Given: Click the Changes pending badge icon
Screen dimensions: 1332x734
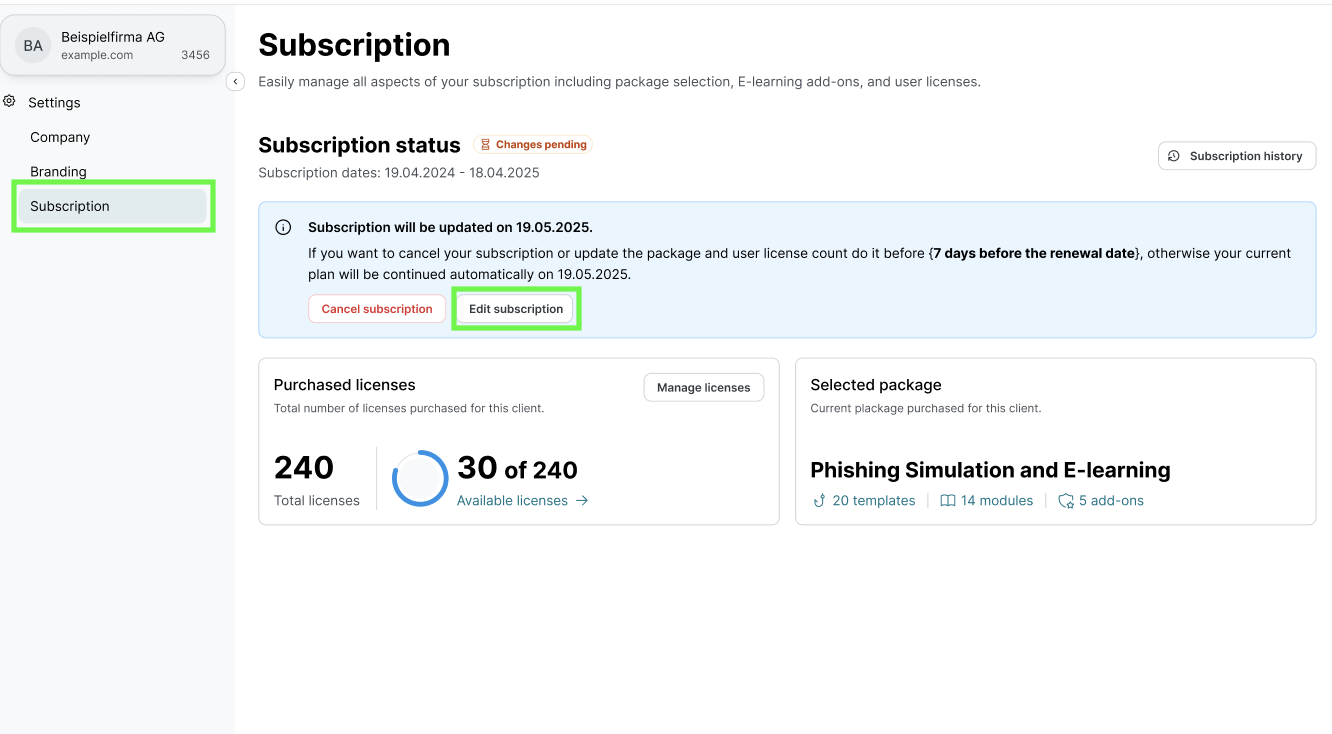Looking at the screenshot, I should coord(486,144).
